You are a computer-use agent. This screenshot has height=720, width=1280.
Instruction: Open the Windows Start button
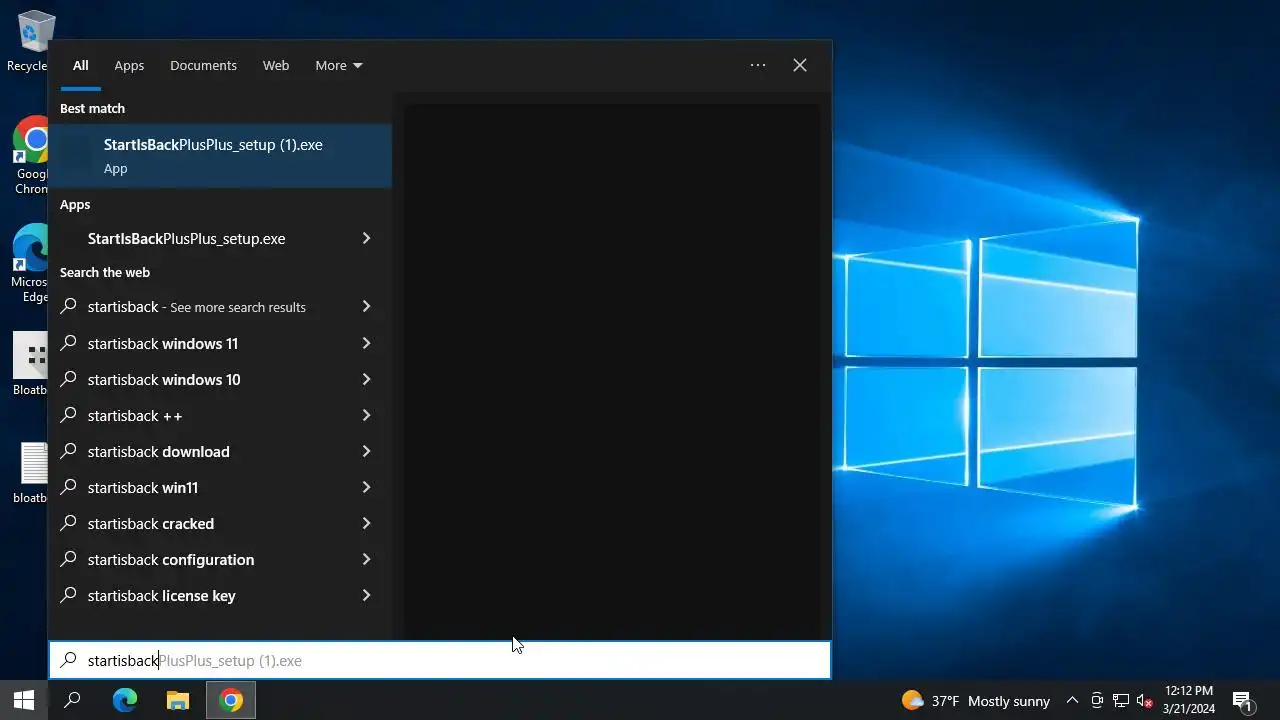point(24,700)
